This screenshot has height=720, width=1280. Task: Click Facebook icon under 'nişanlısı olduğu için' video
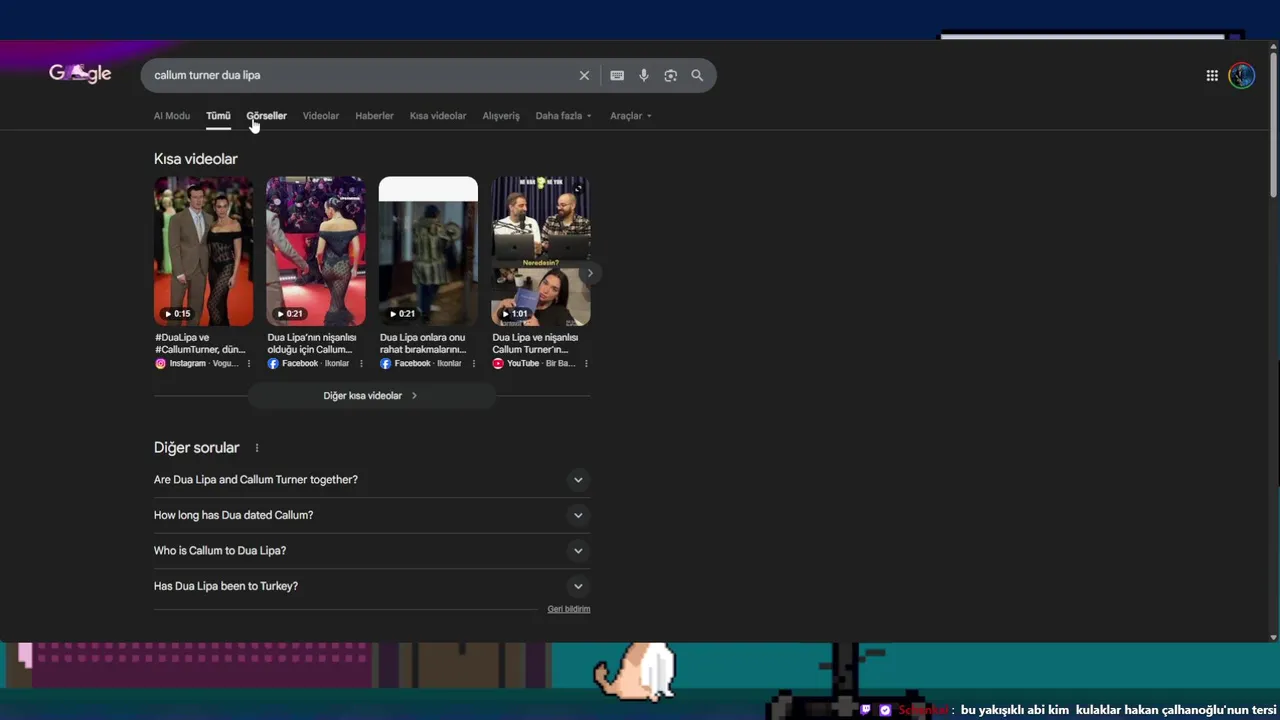point(273,364)
